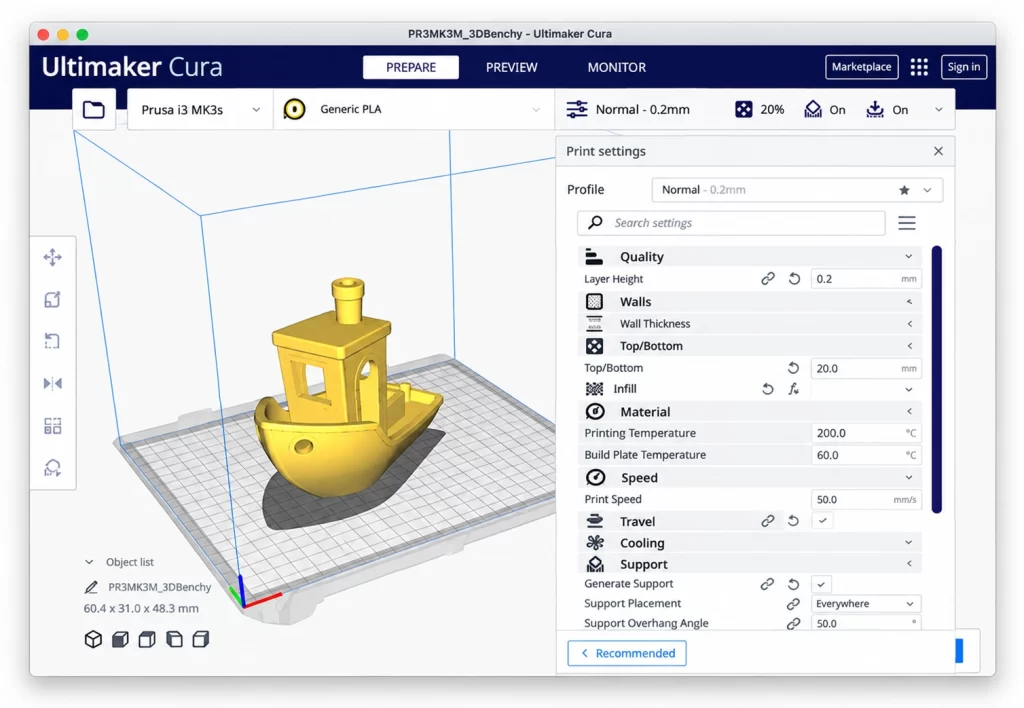Click the Printing Temperature 200.0 field
The image size is (1024, 708).
tap(866, 433)
